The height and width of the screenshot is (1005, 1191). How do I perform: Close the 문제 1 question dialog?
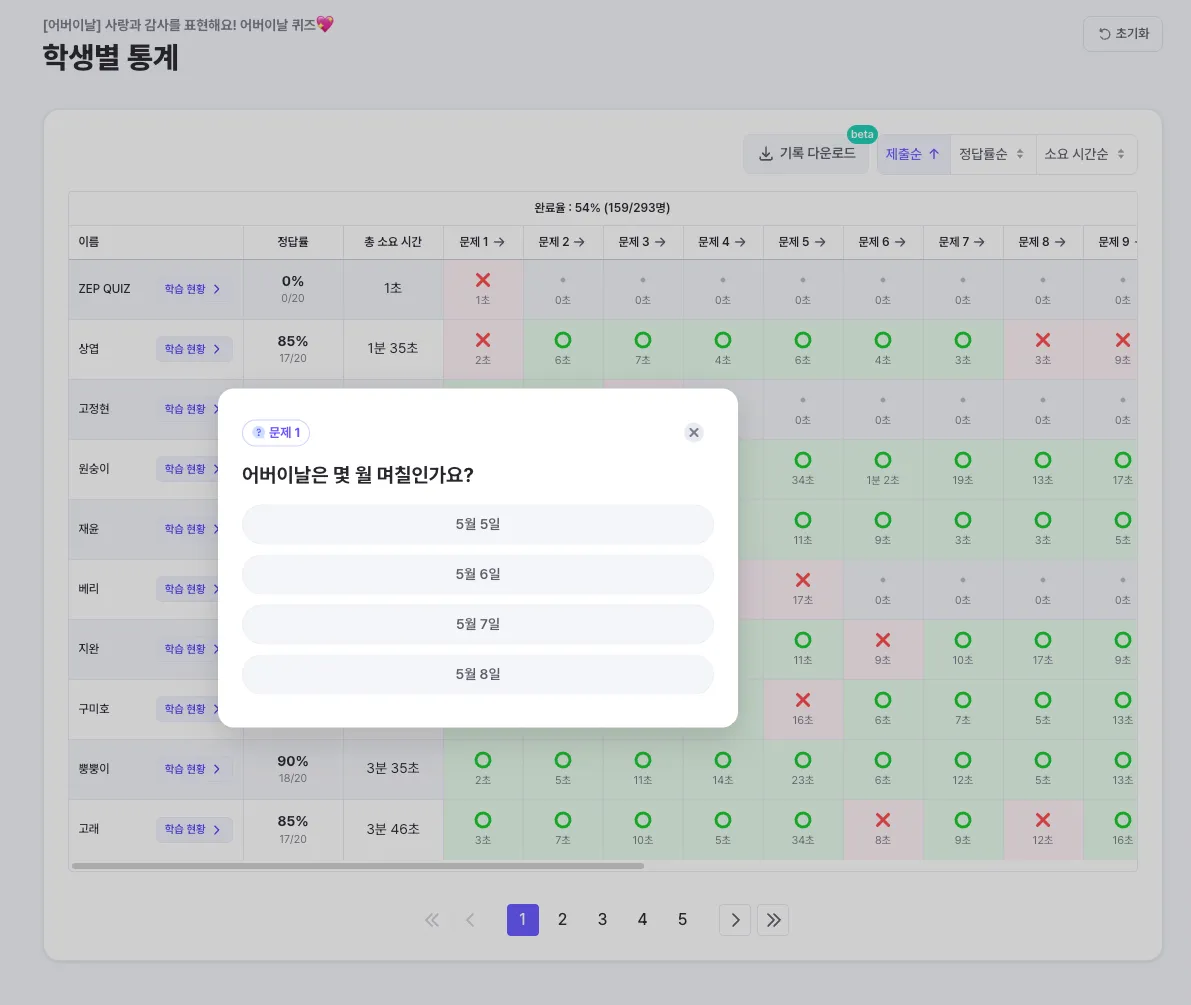click(694, 432)
